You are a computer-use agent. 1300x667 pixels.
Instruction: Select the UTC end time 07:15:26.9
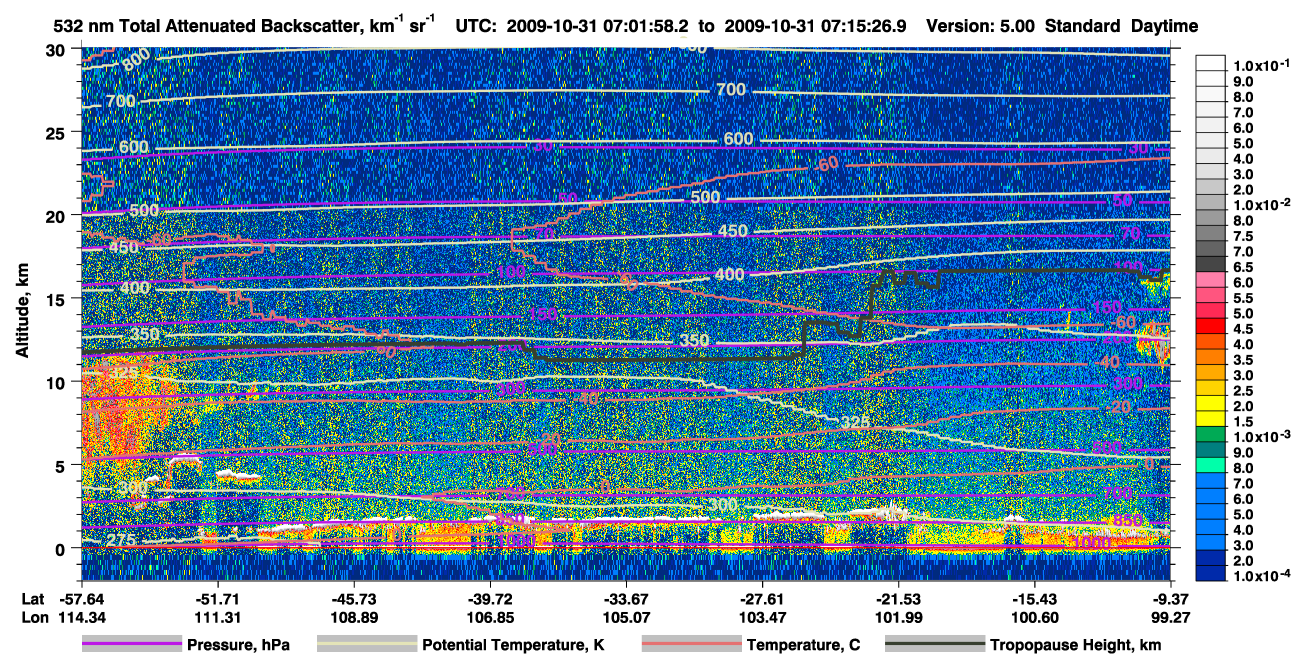(x=865, y=26)
